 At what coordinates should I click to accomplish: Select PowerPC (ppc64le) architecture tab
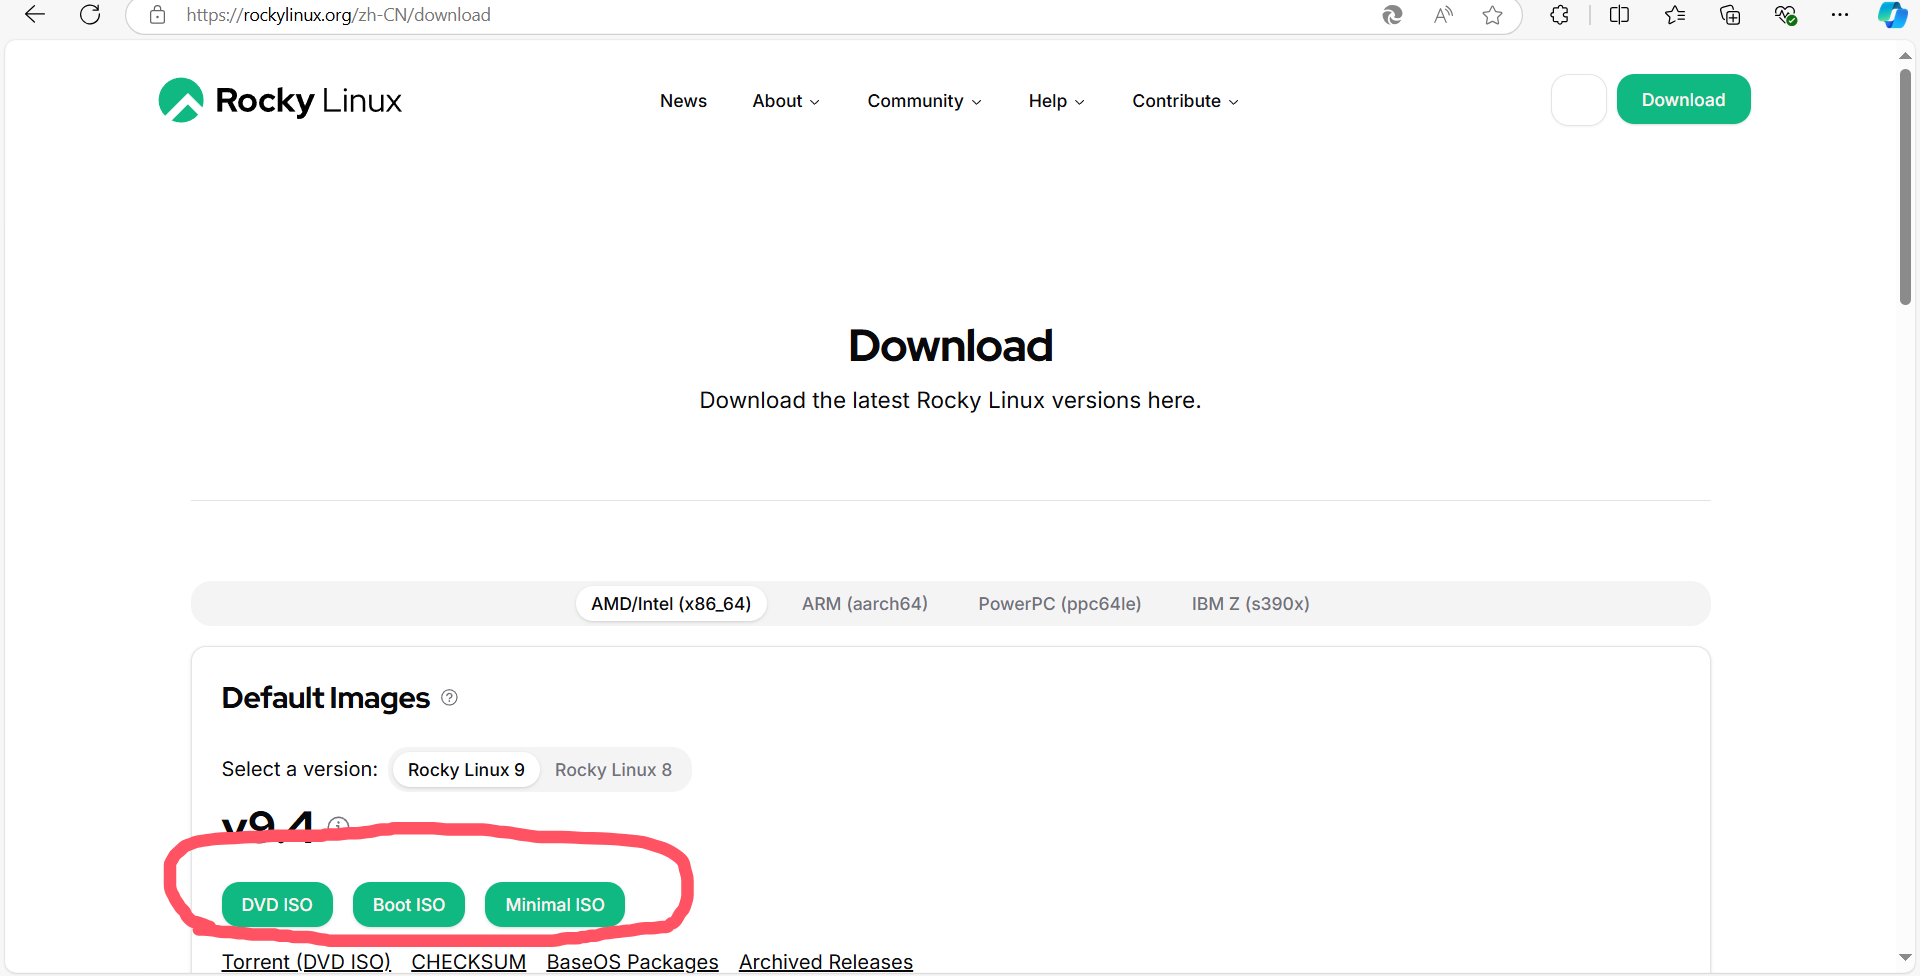click(1060, 604)
